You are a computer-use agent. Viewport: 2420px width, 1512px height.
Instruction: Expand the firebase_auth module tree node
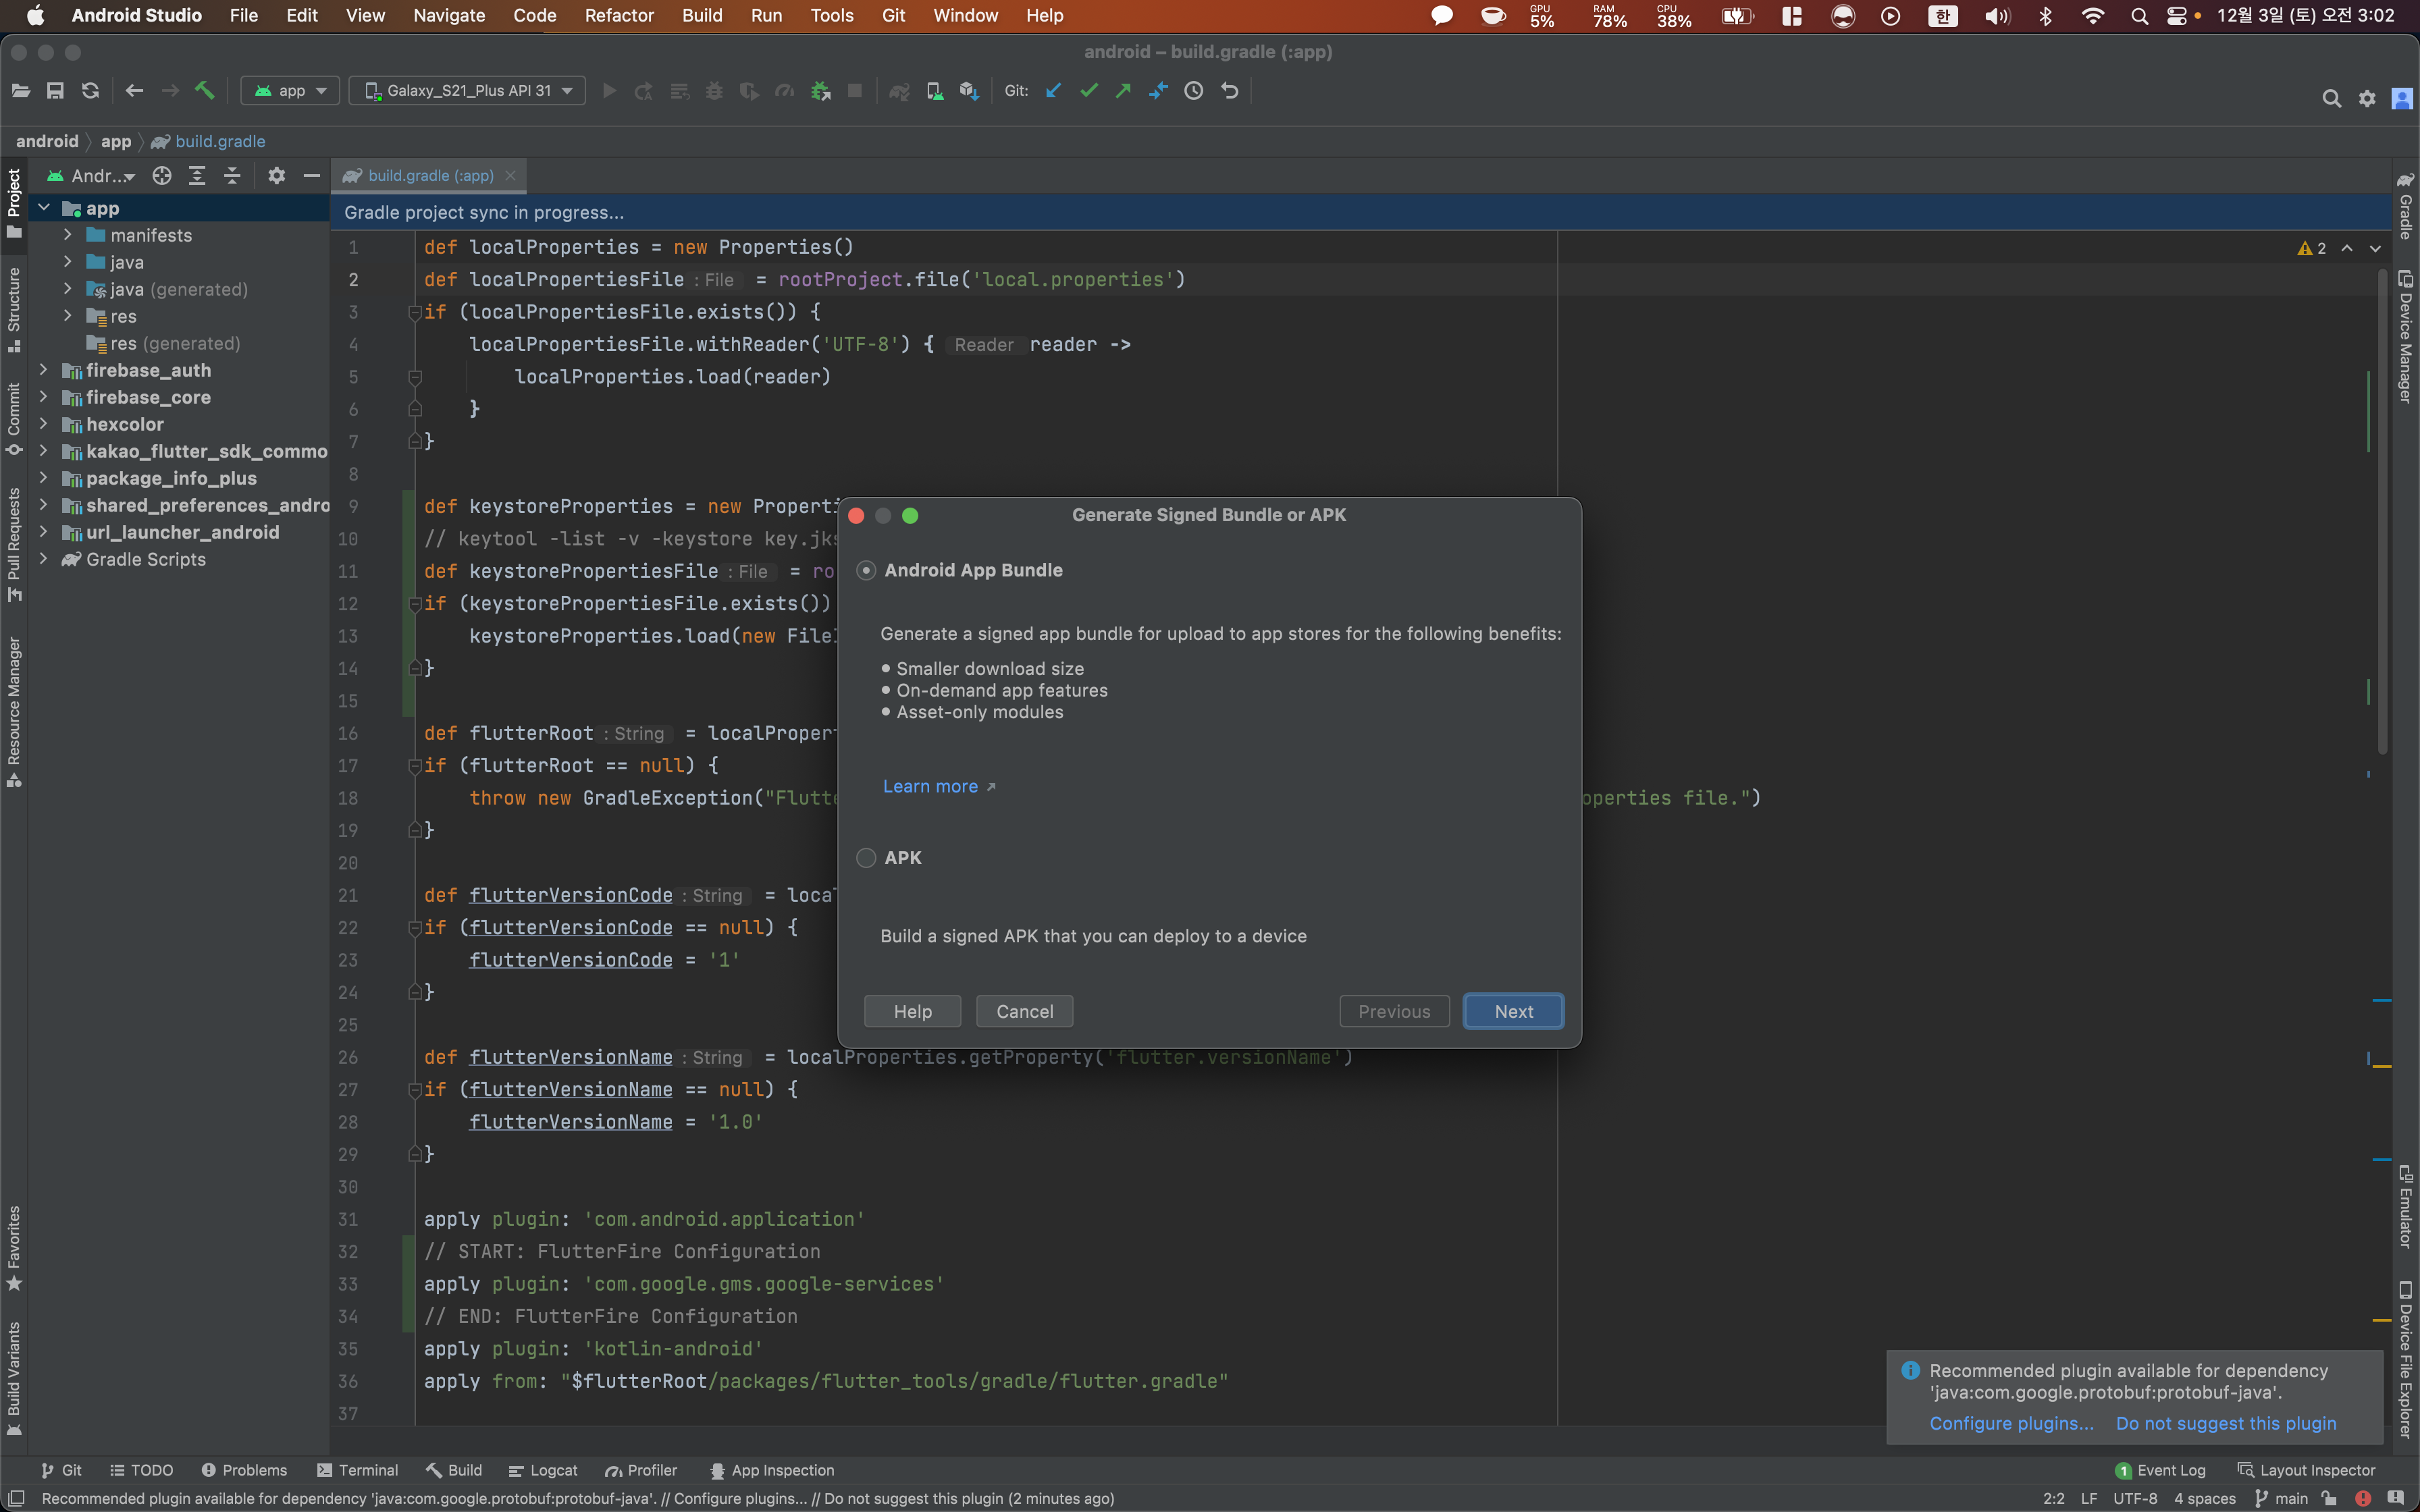43,370
